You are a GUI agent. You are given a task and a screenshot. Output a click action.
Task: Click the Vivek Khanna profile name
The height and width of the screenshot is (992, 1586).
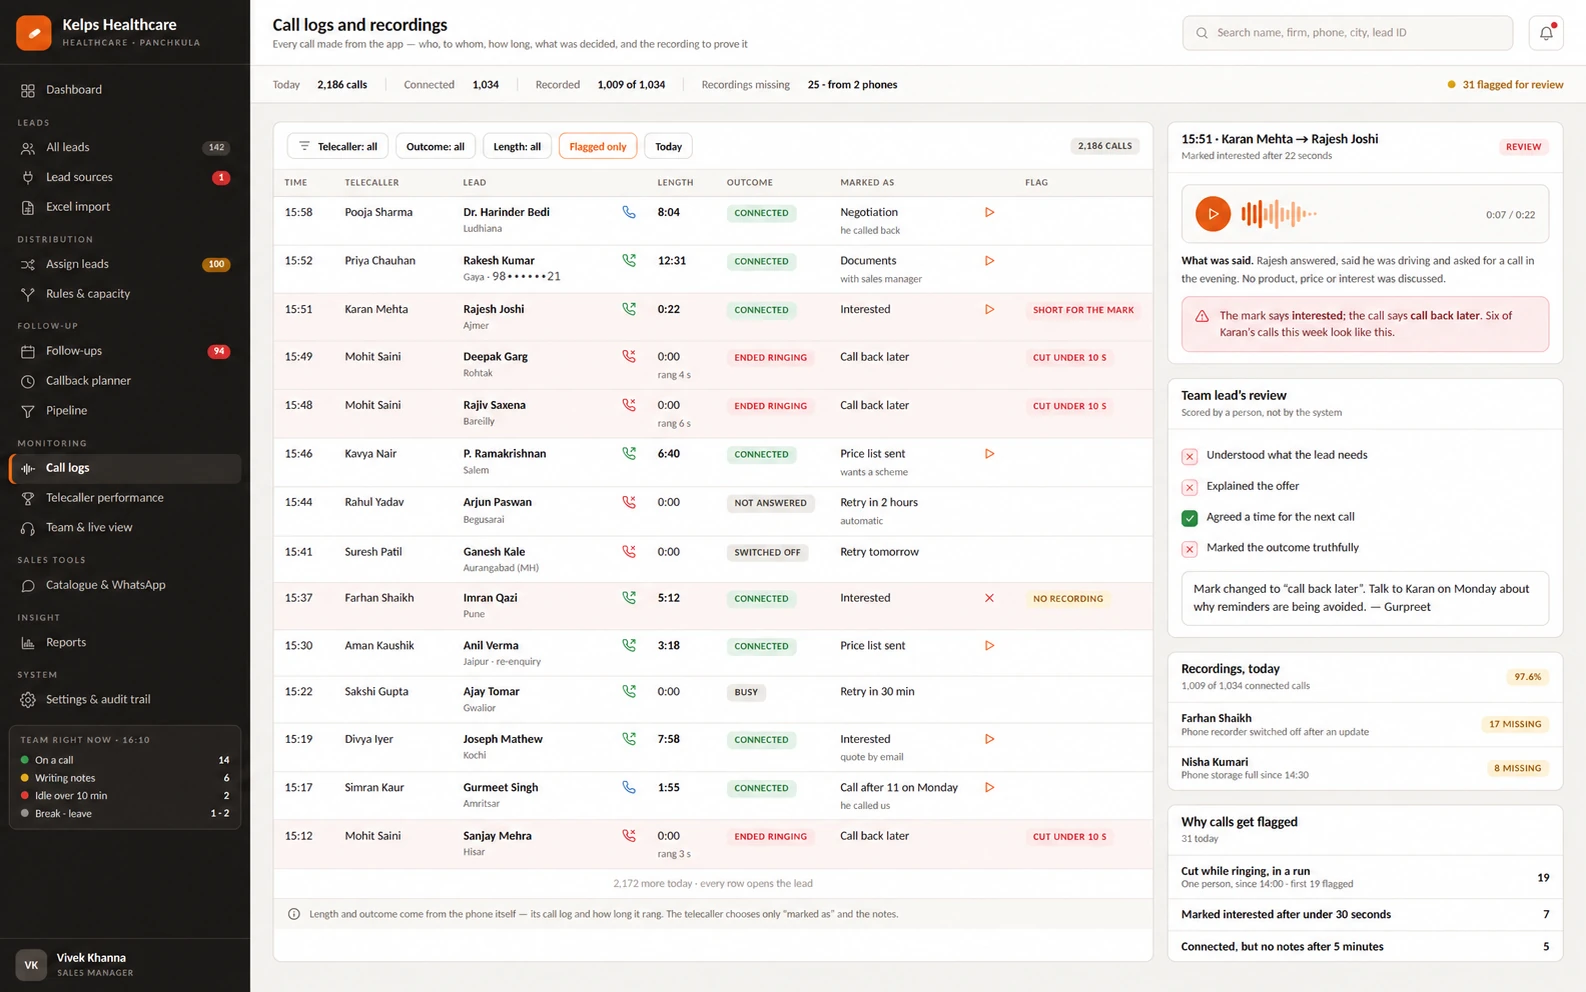point(91,958)
